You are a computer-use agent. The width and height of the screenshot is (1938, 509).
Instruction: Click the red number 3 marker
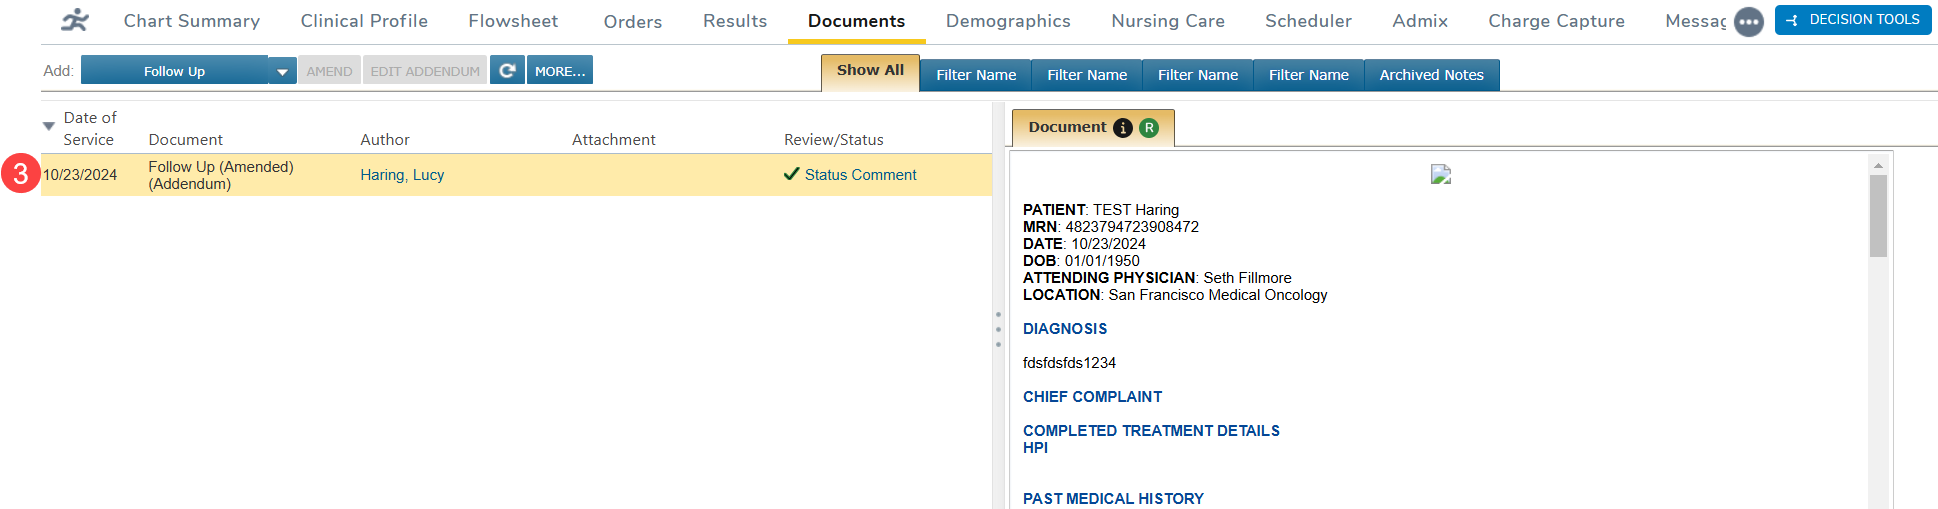click(x=20, y=173)
